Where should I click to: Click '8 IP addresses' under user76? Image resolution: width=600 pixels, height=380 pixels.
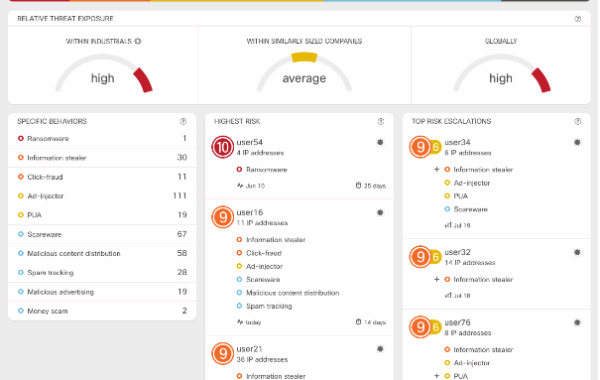click(x=468, y=333)
